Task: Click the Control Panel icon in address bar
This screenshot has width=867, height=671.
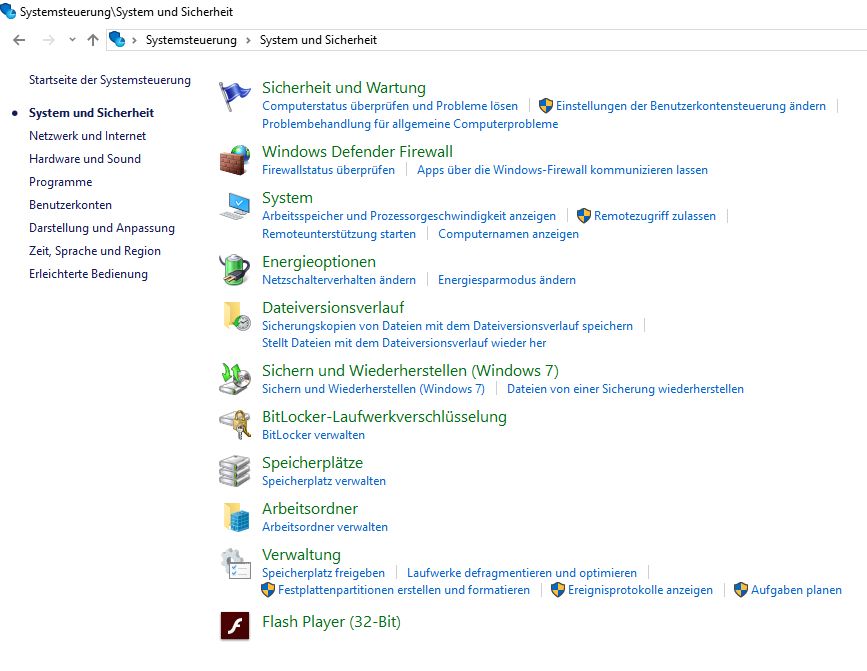Action: 117,39
